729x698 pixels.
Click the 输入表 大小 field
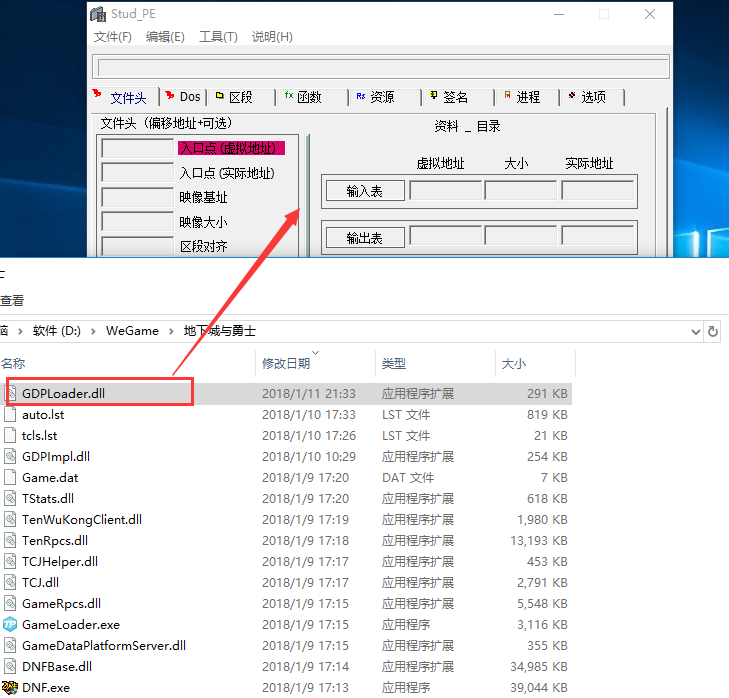coord(521,190)
